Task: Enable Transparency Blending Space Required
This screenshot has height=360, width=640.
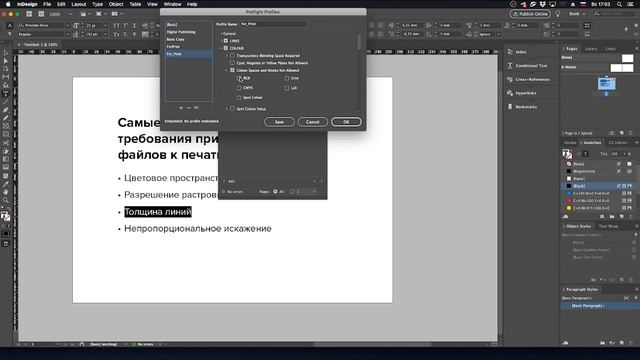Action: point(232,56)
